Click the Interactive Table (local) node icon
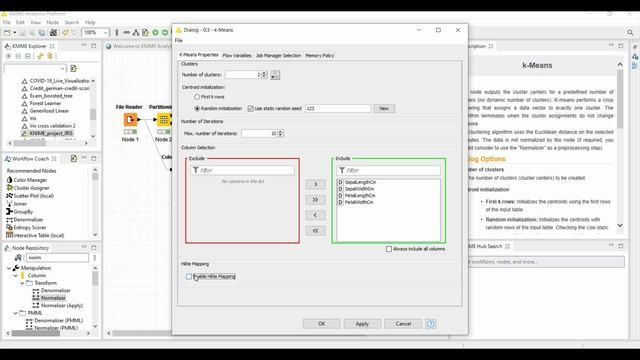 pos(9,235)
